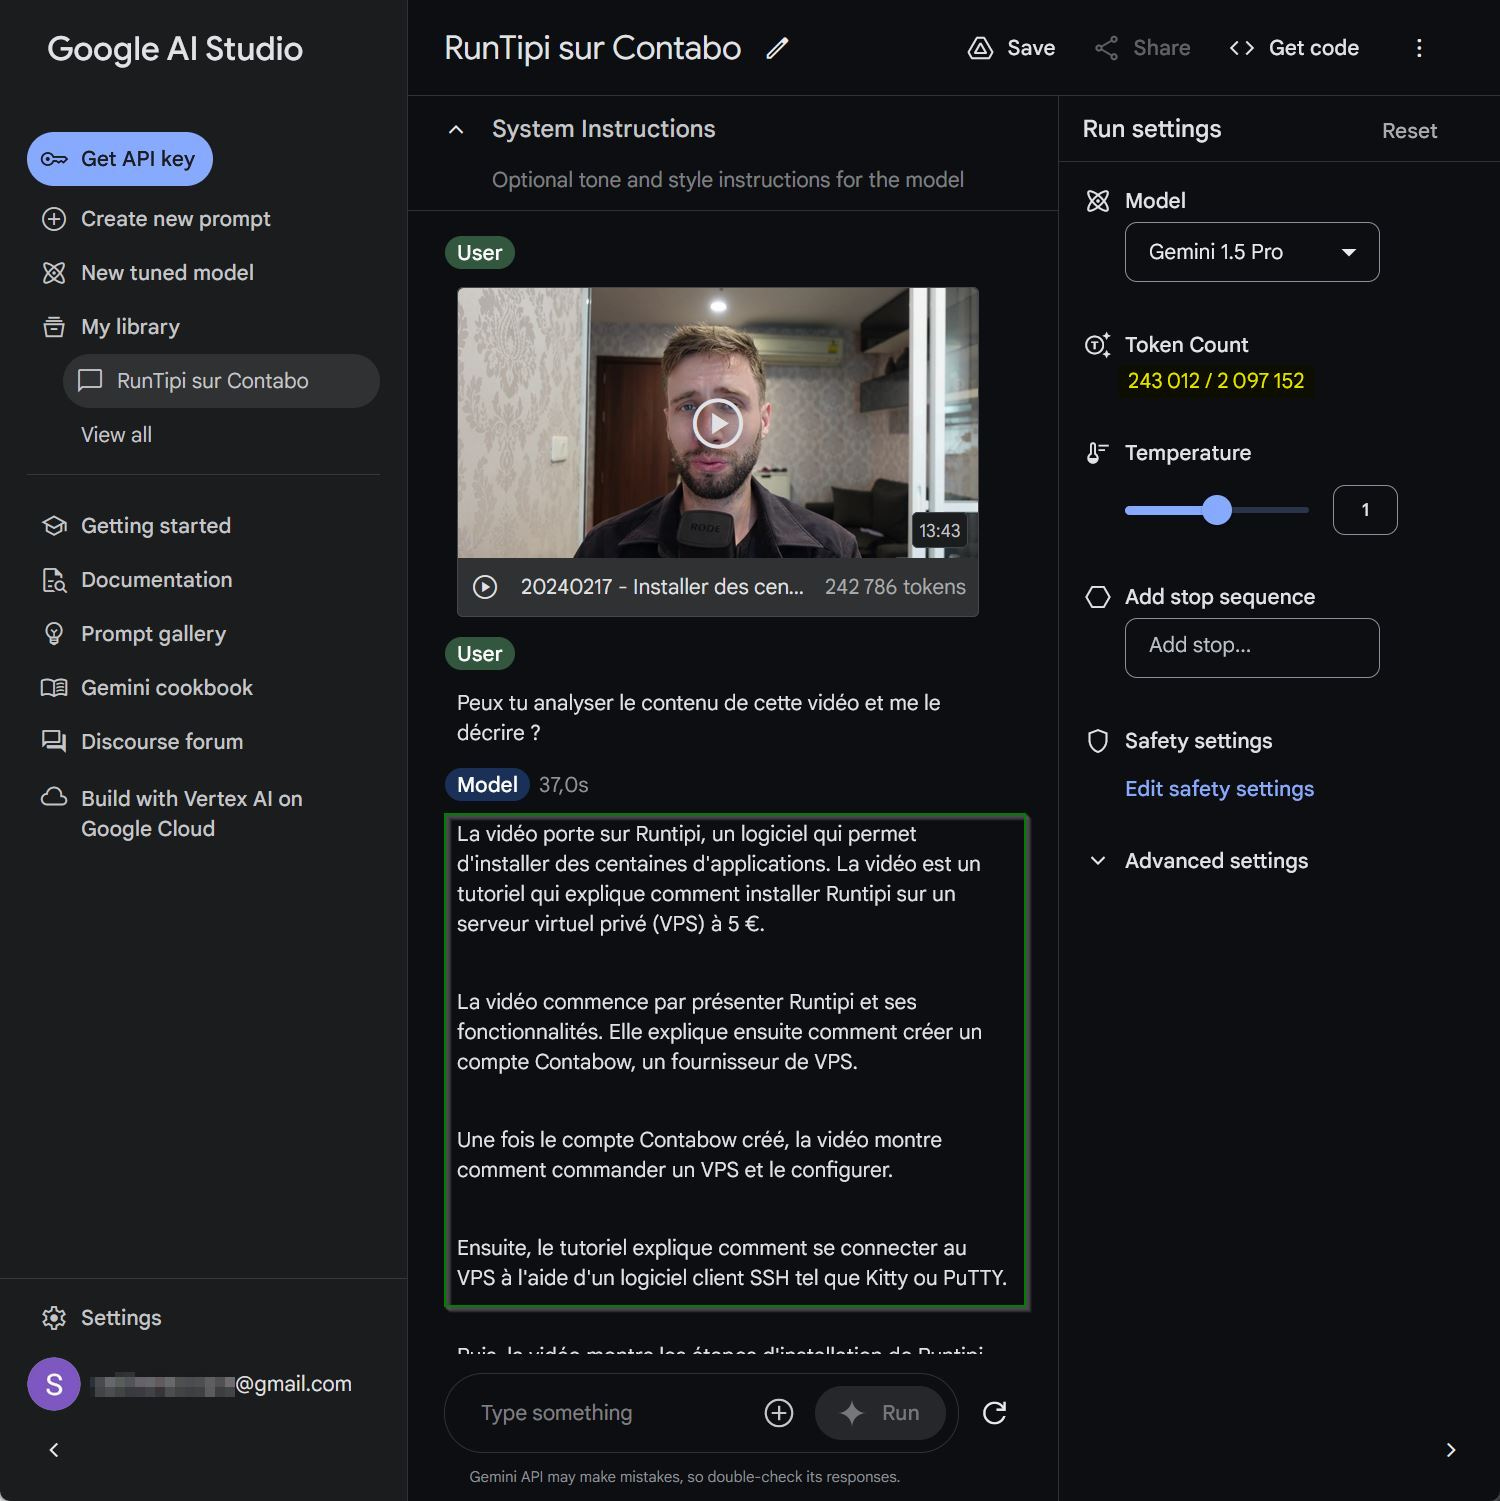Image resolution: width=1500 pixels, height=1501 pixels.
Task: Click the model response text about Runtipi
Action: click(736, 1061)
